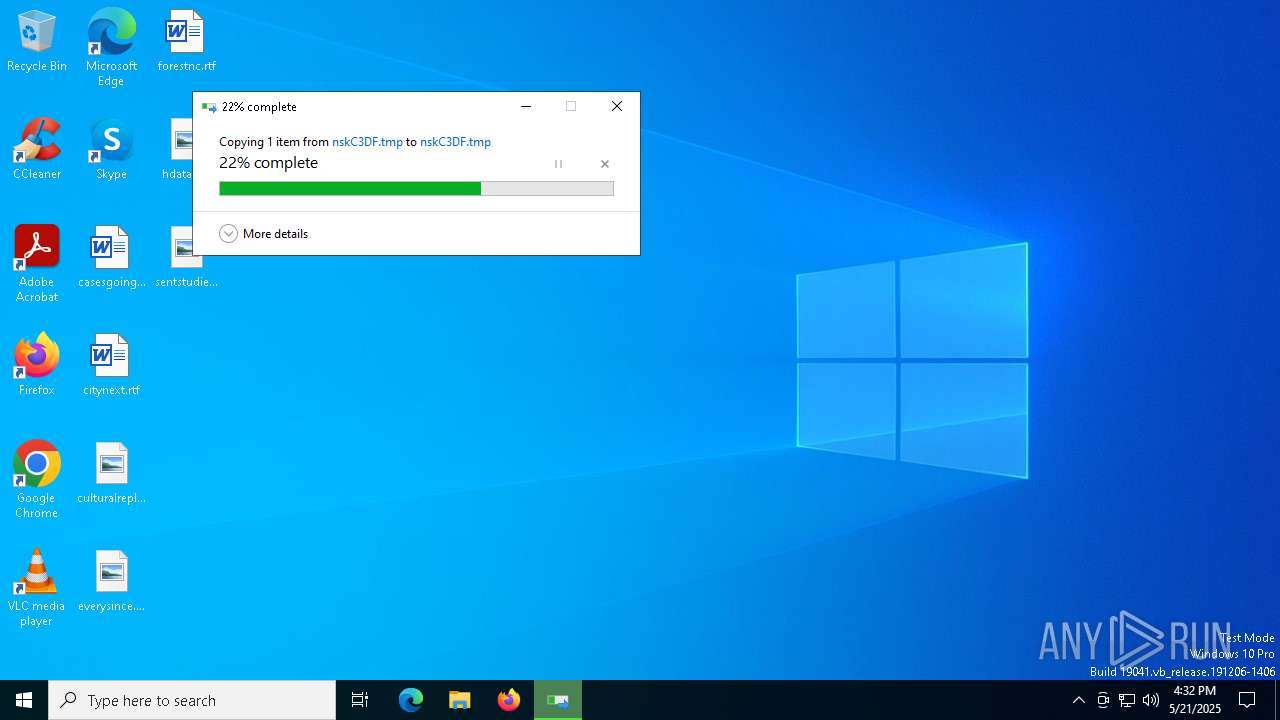Open the Task View button
The height and width of the screenshot is (720, 1280).
[360, 700]
